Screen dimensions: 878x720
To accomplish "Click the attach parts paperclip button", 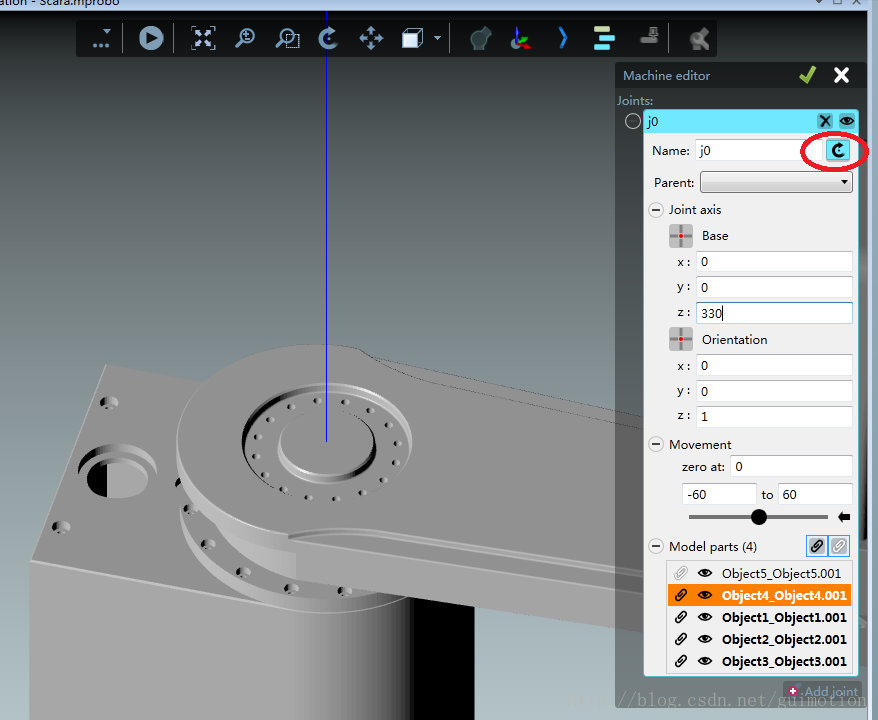I will [817, 546].
